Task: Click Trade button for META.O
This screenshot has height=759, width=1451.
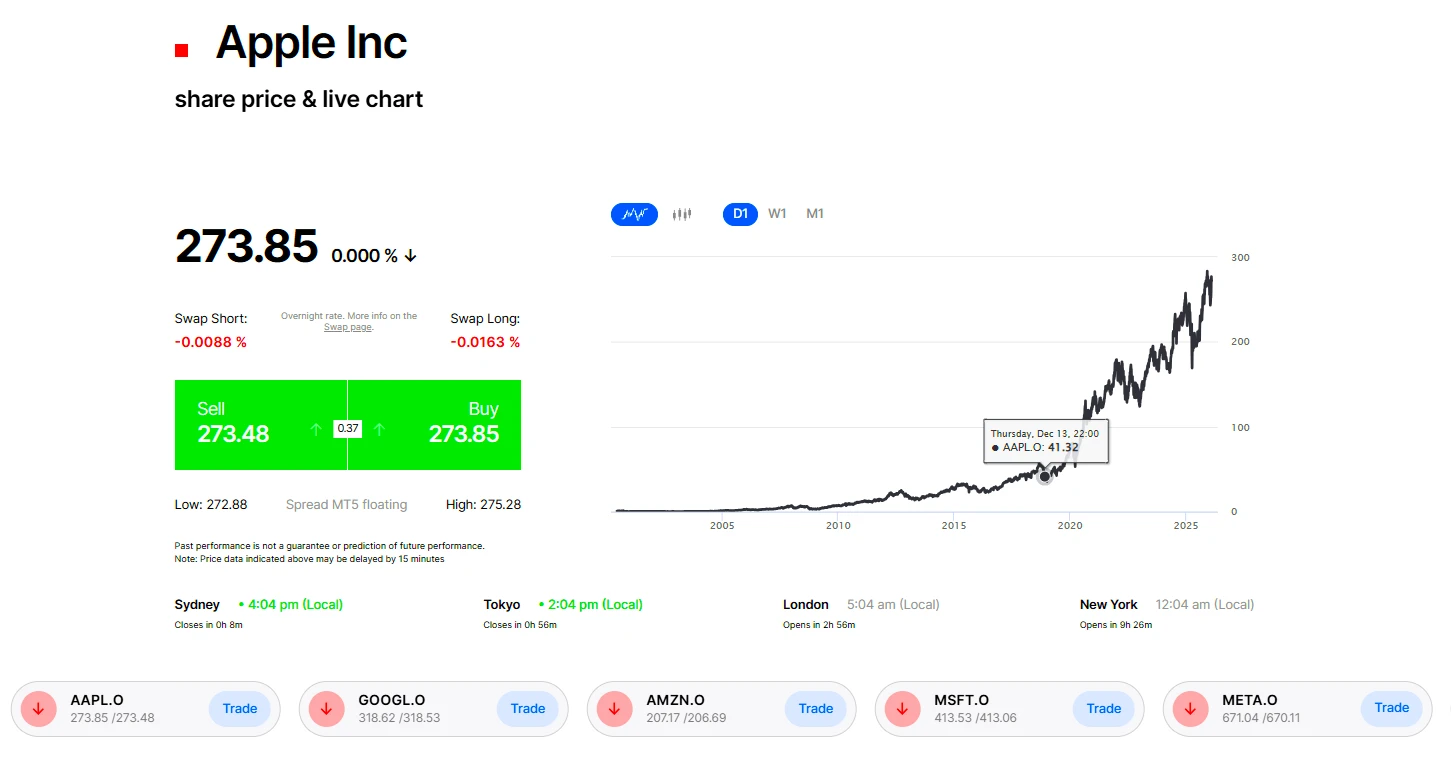Action: [x=1391, y=708]
